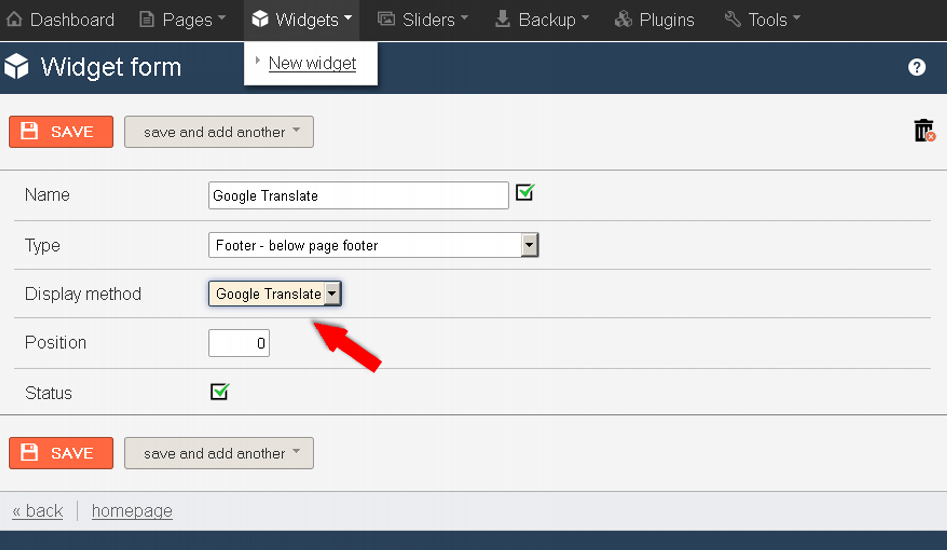Open the Display method dropdown

coord(275,293)
